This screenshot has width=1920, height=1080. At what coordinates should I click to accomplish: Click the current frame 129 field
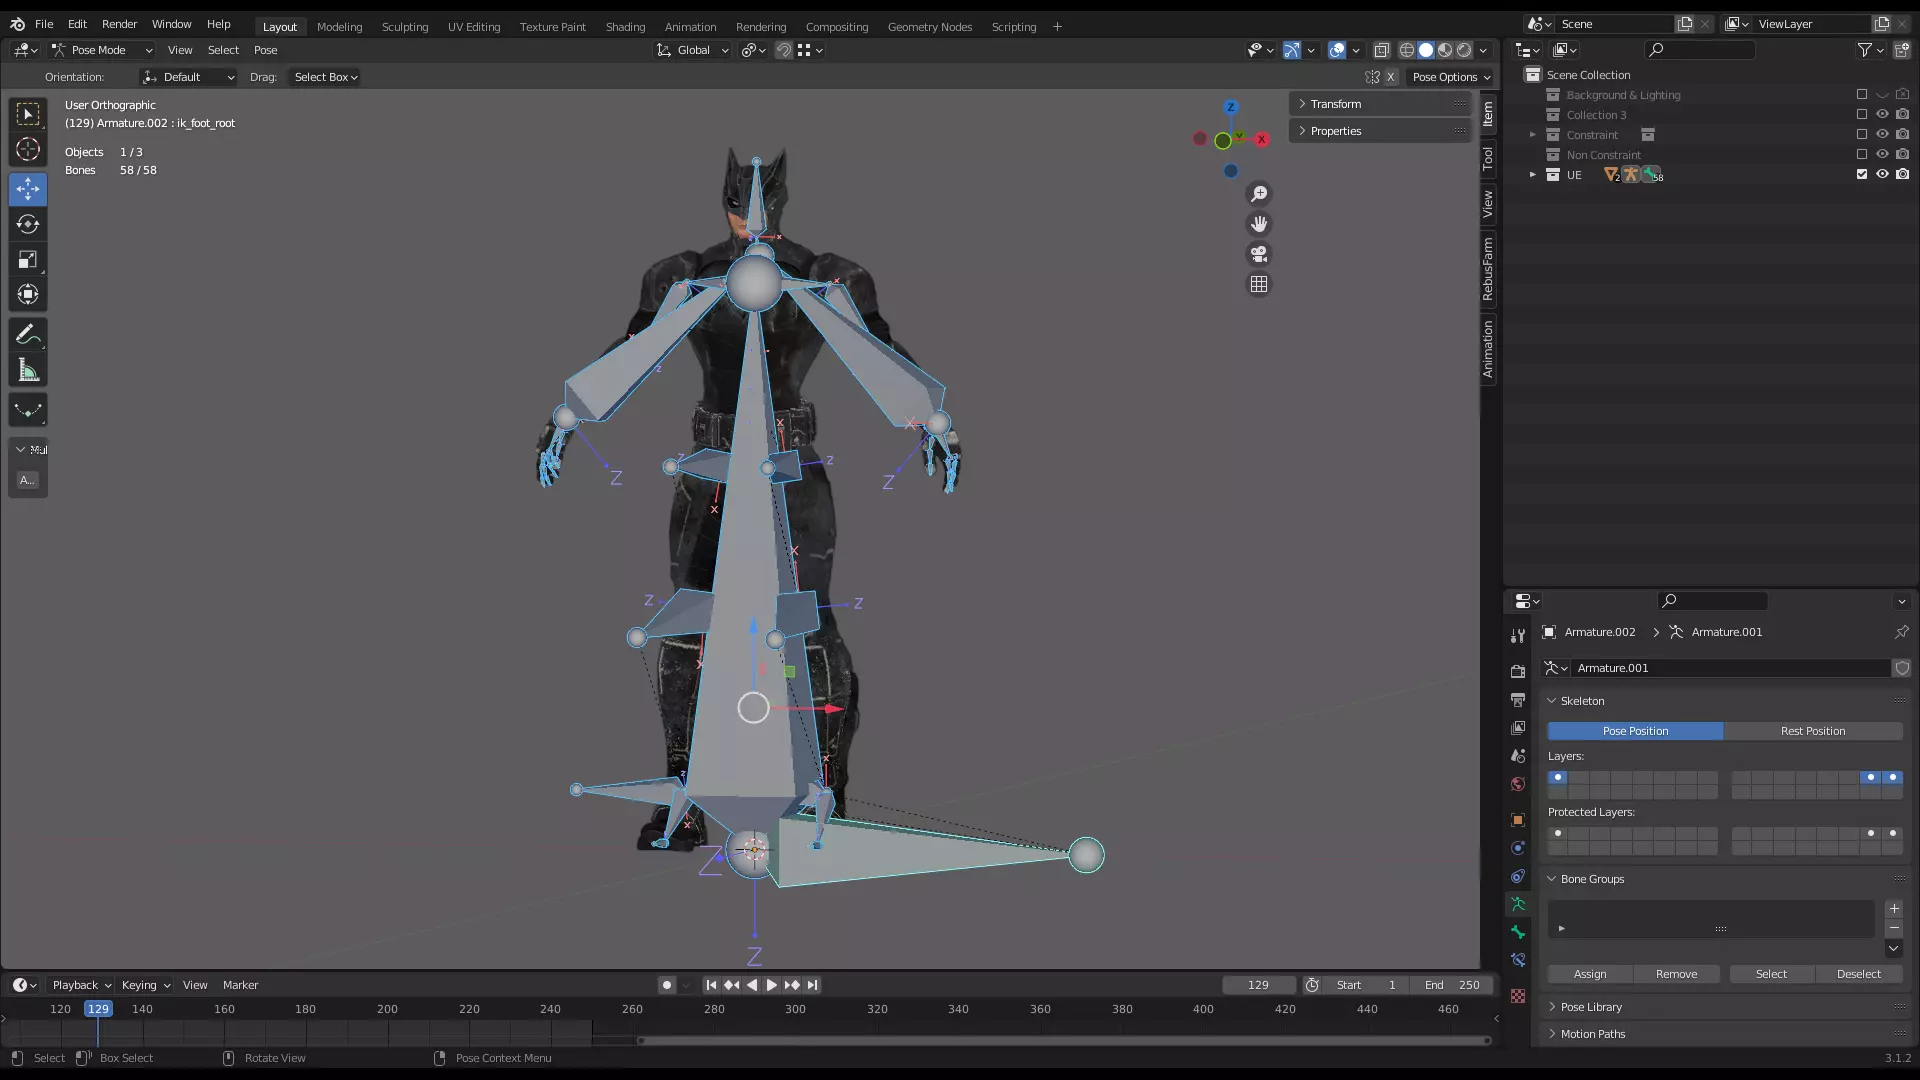click(x=1258, y=985)
